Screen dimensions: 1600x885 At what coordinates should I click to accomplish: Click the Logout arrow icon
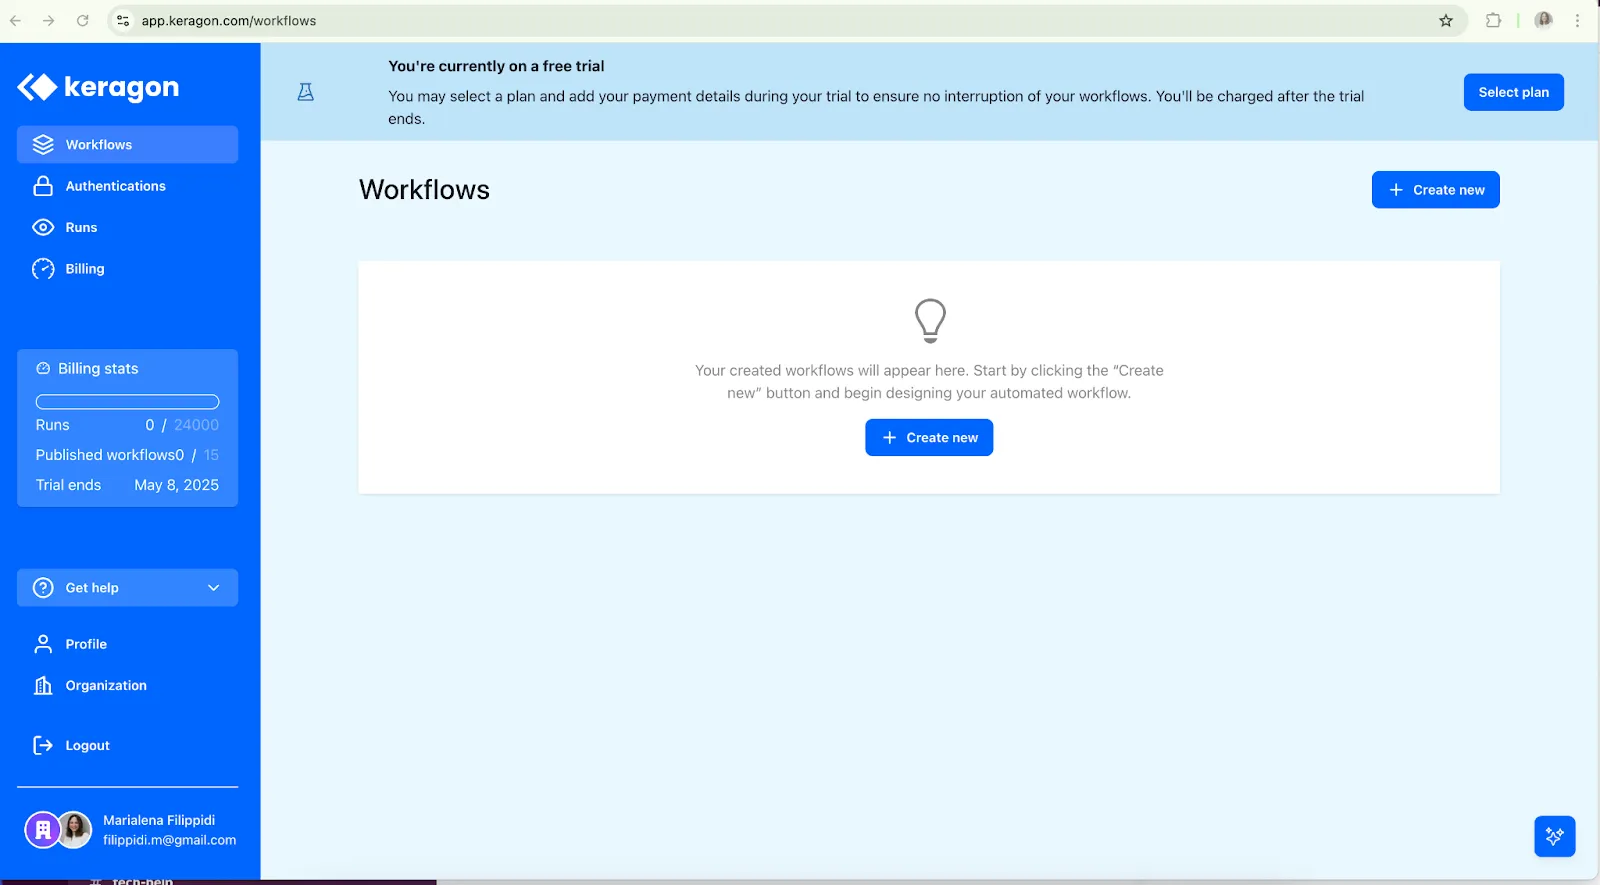(x=43, y=745)
